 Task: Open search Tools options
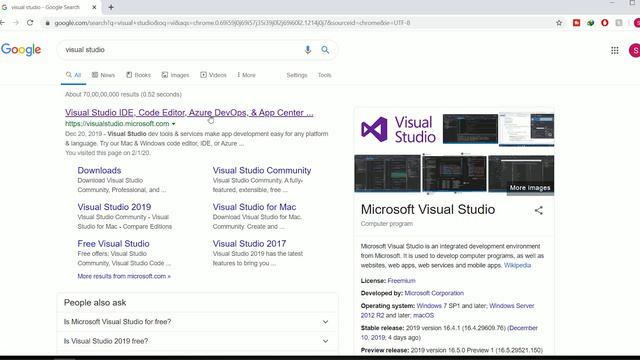pyautogui.click(x=324, y=75)
